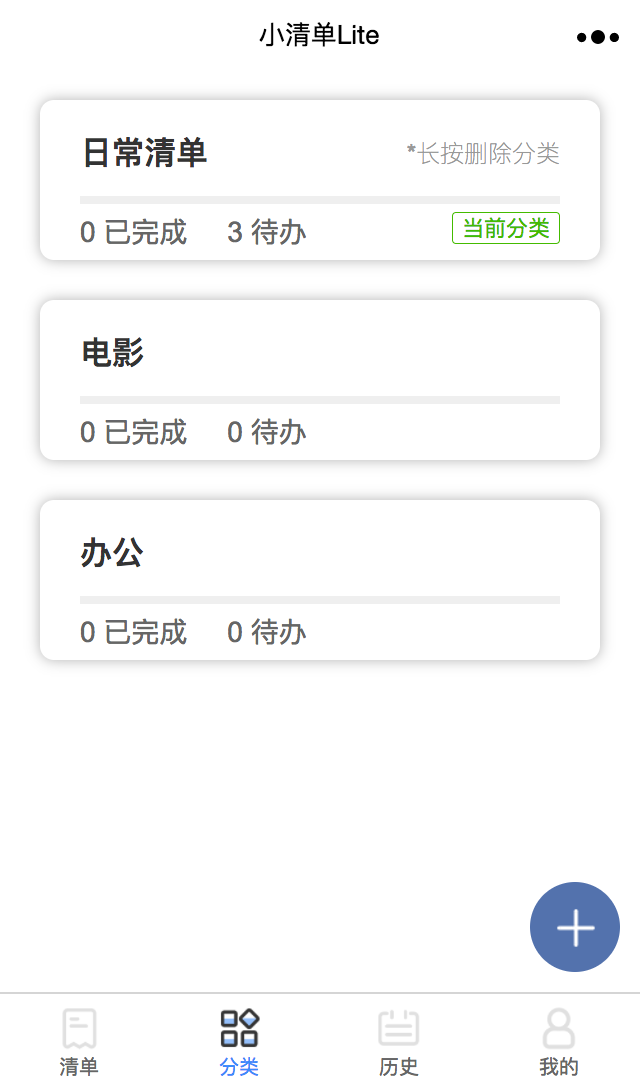The height and width of the screenshot is (1088, 640).
Task: Click 0 已完成 in the 办公 card
Action: click(x=133, y=632)
